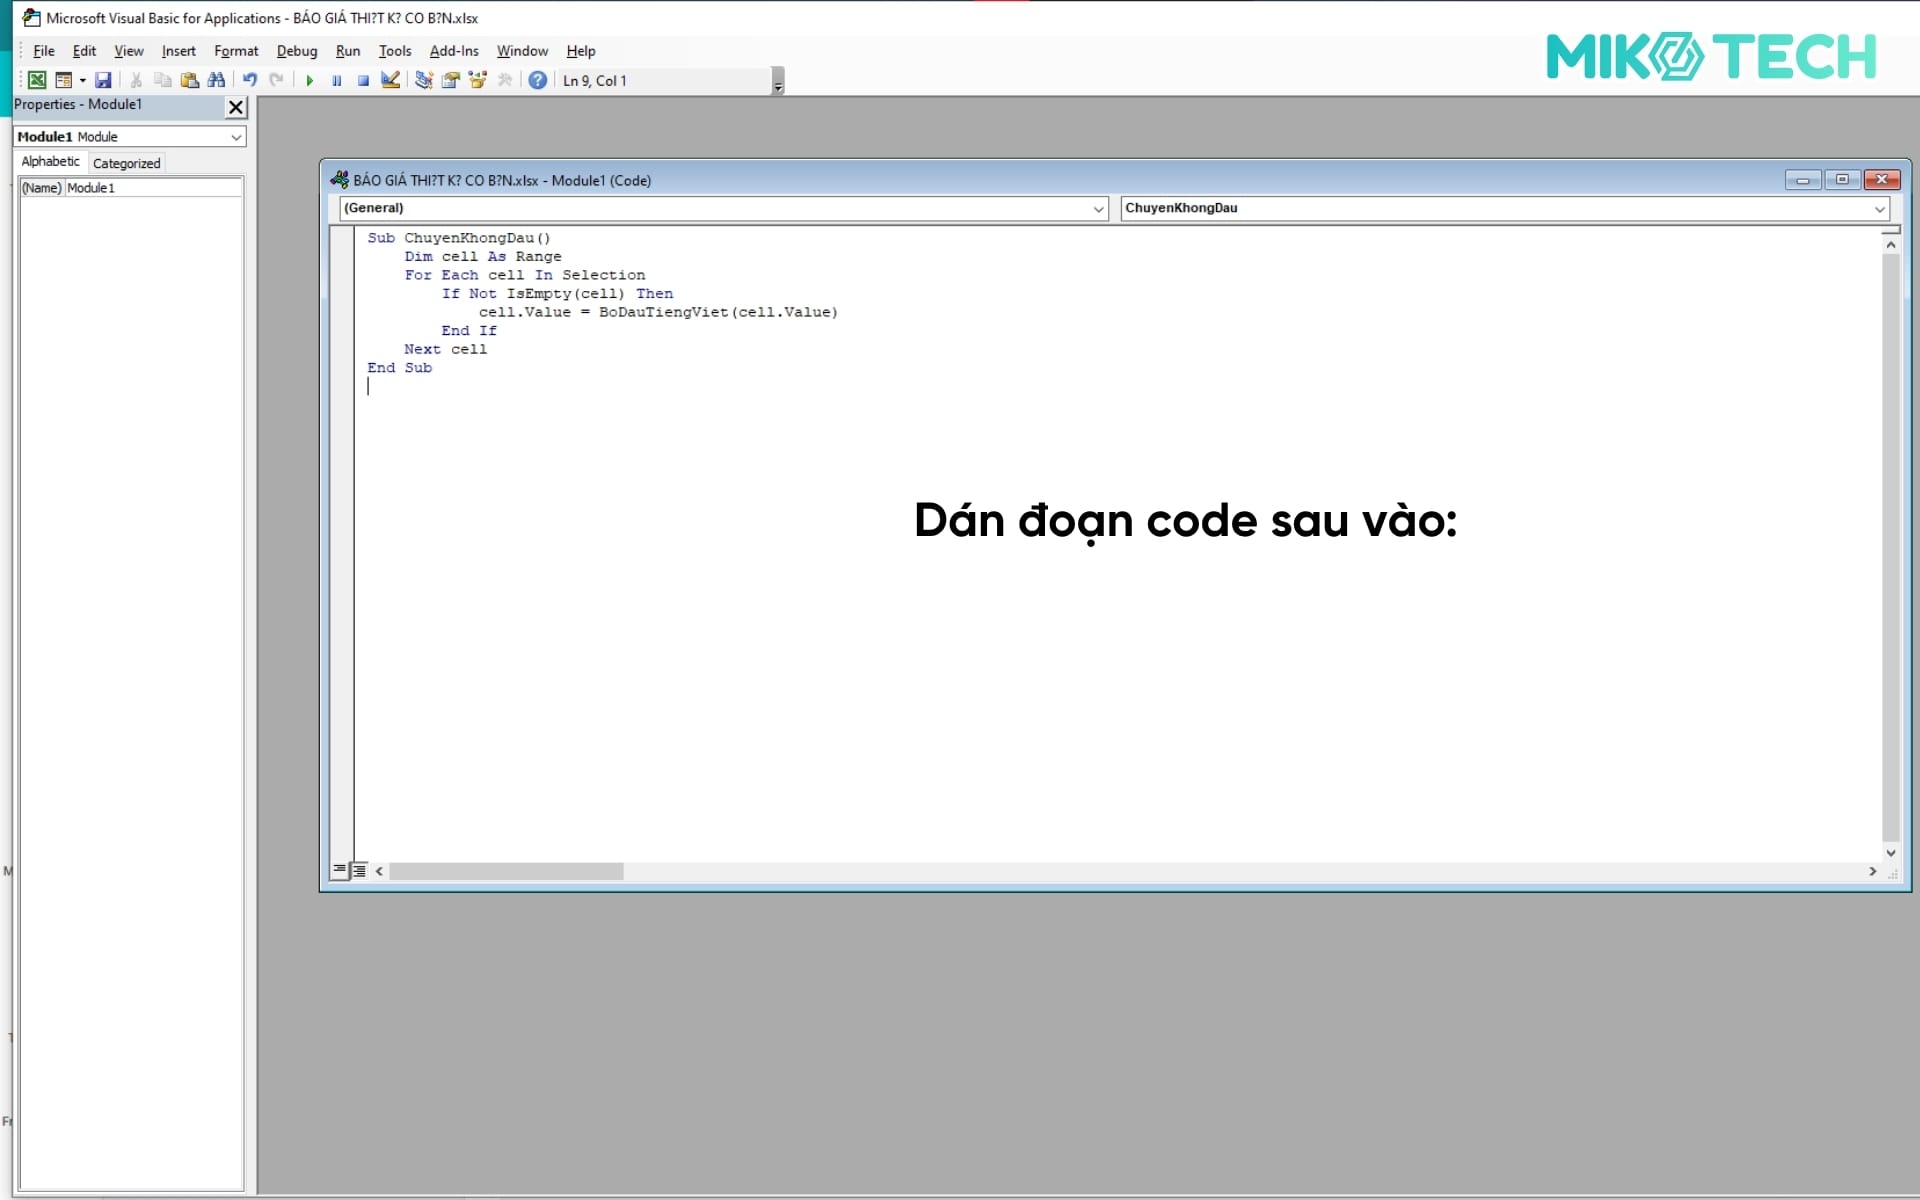Click the Reset stop icon

[x=364, y=80]
